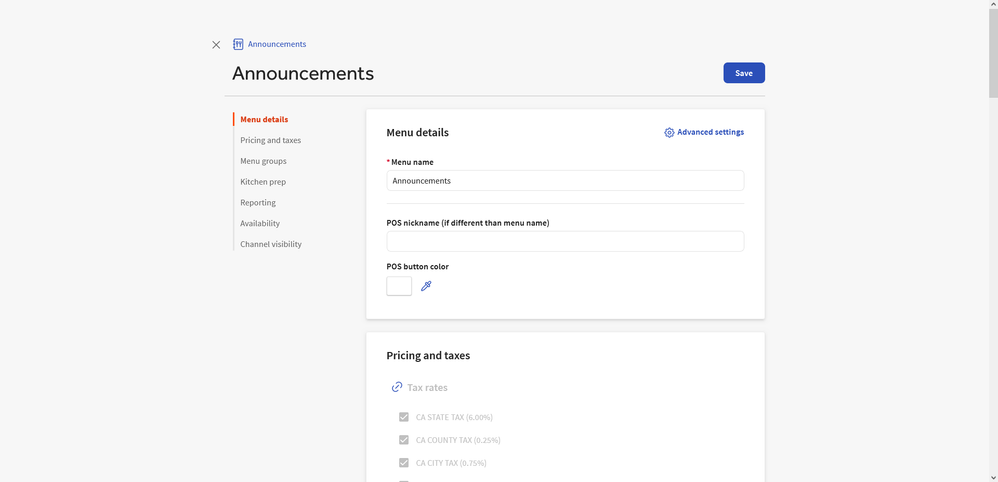
Task: Select Menu details in the sidebar
Action: point(264,120)
